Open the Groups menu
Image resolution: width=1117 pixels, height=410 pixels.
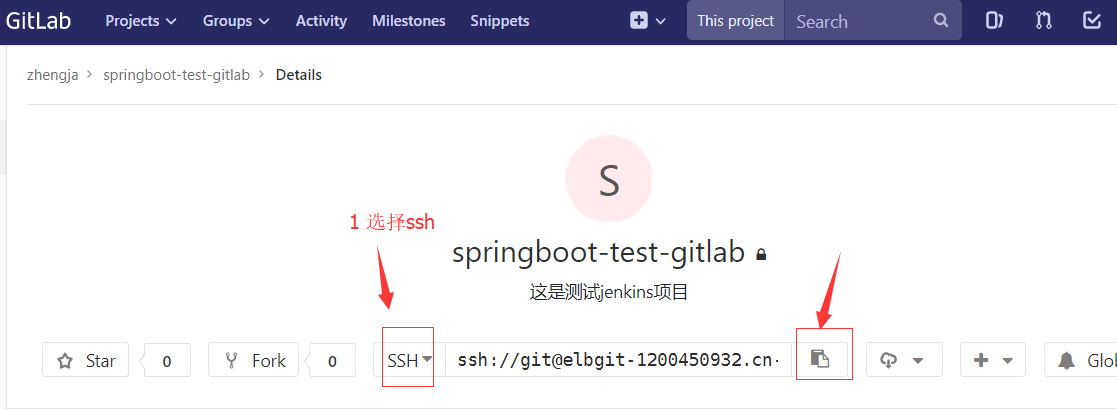coord(237,21)
